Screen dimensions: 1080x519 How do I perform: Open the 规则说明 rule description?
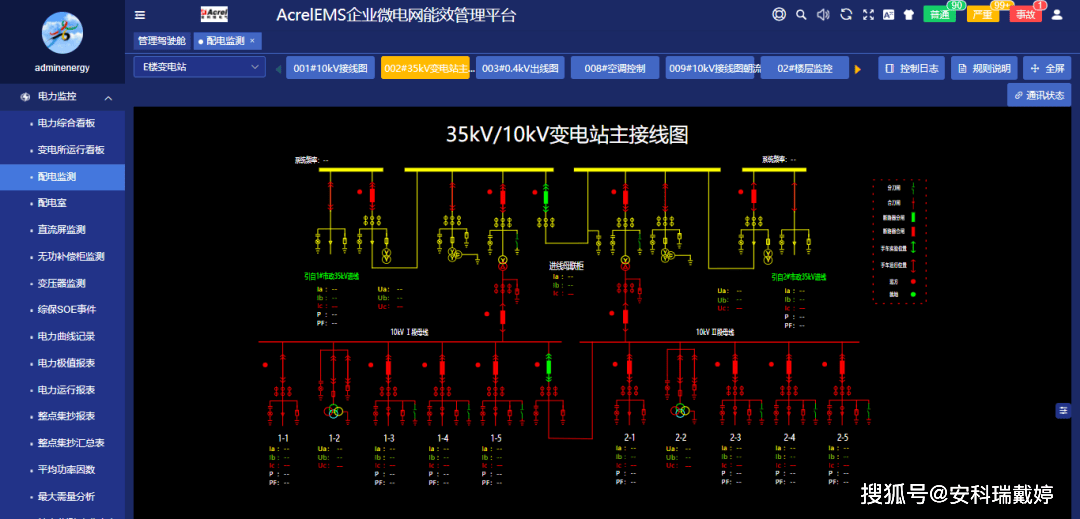coord(984,68)
